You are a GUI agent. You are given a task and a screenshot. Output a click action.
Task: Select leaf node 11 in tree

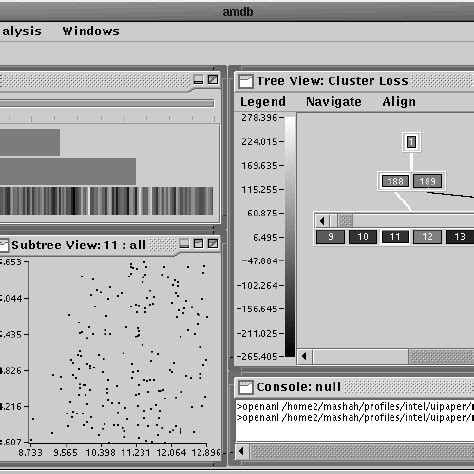coord(395,237)
